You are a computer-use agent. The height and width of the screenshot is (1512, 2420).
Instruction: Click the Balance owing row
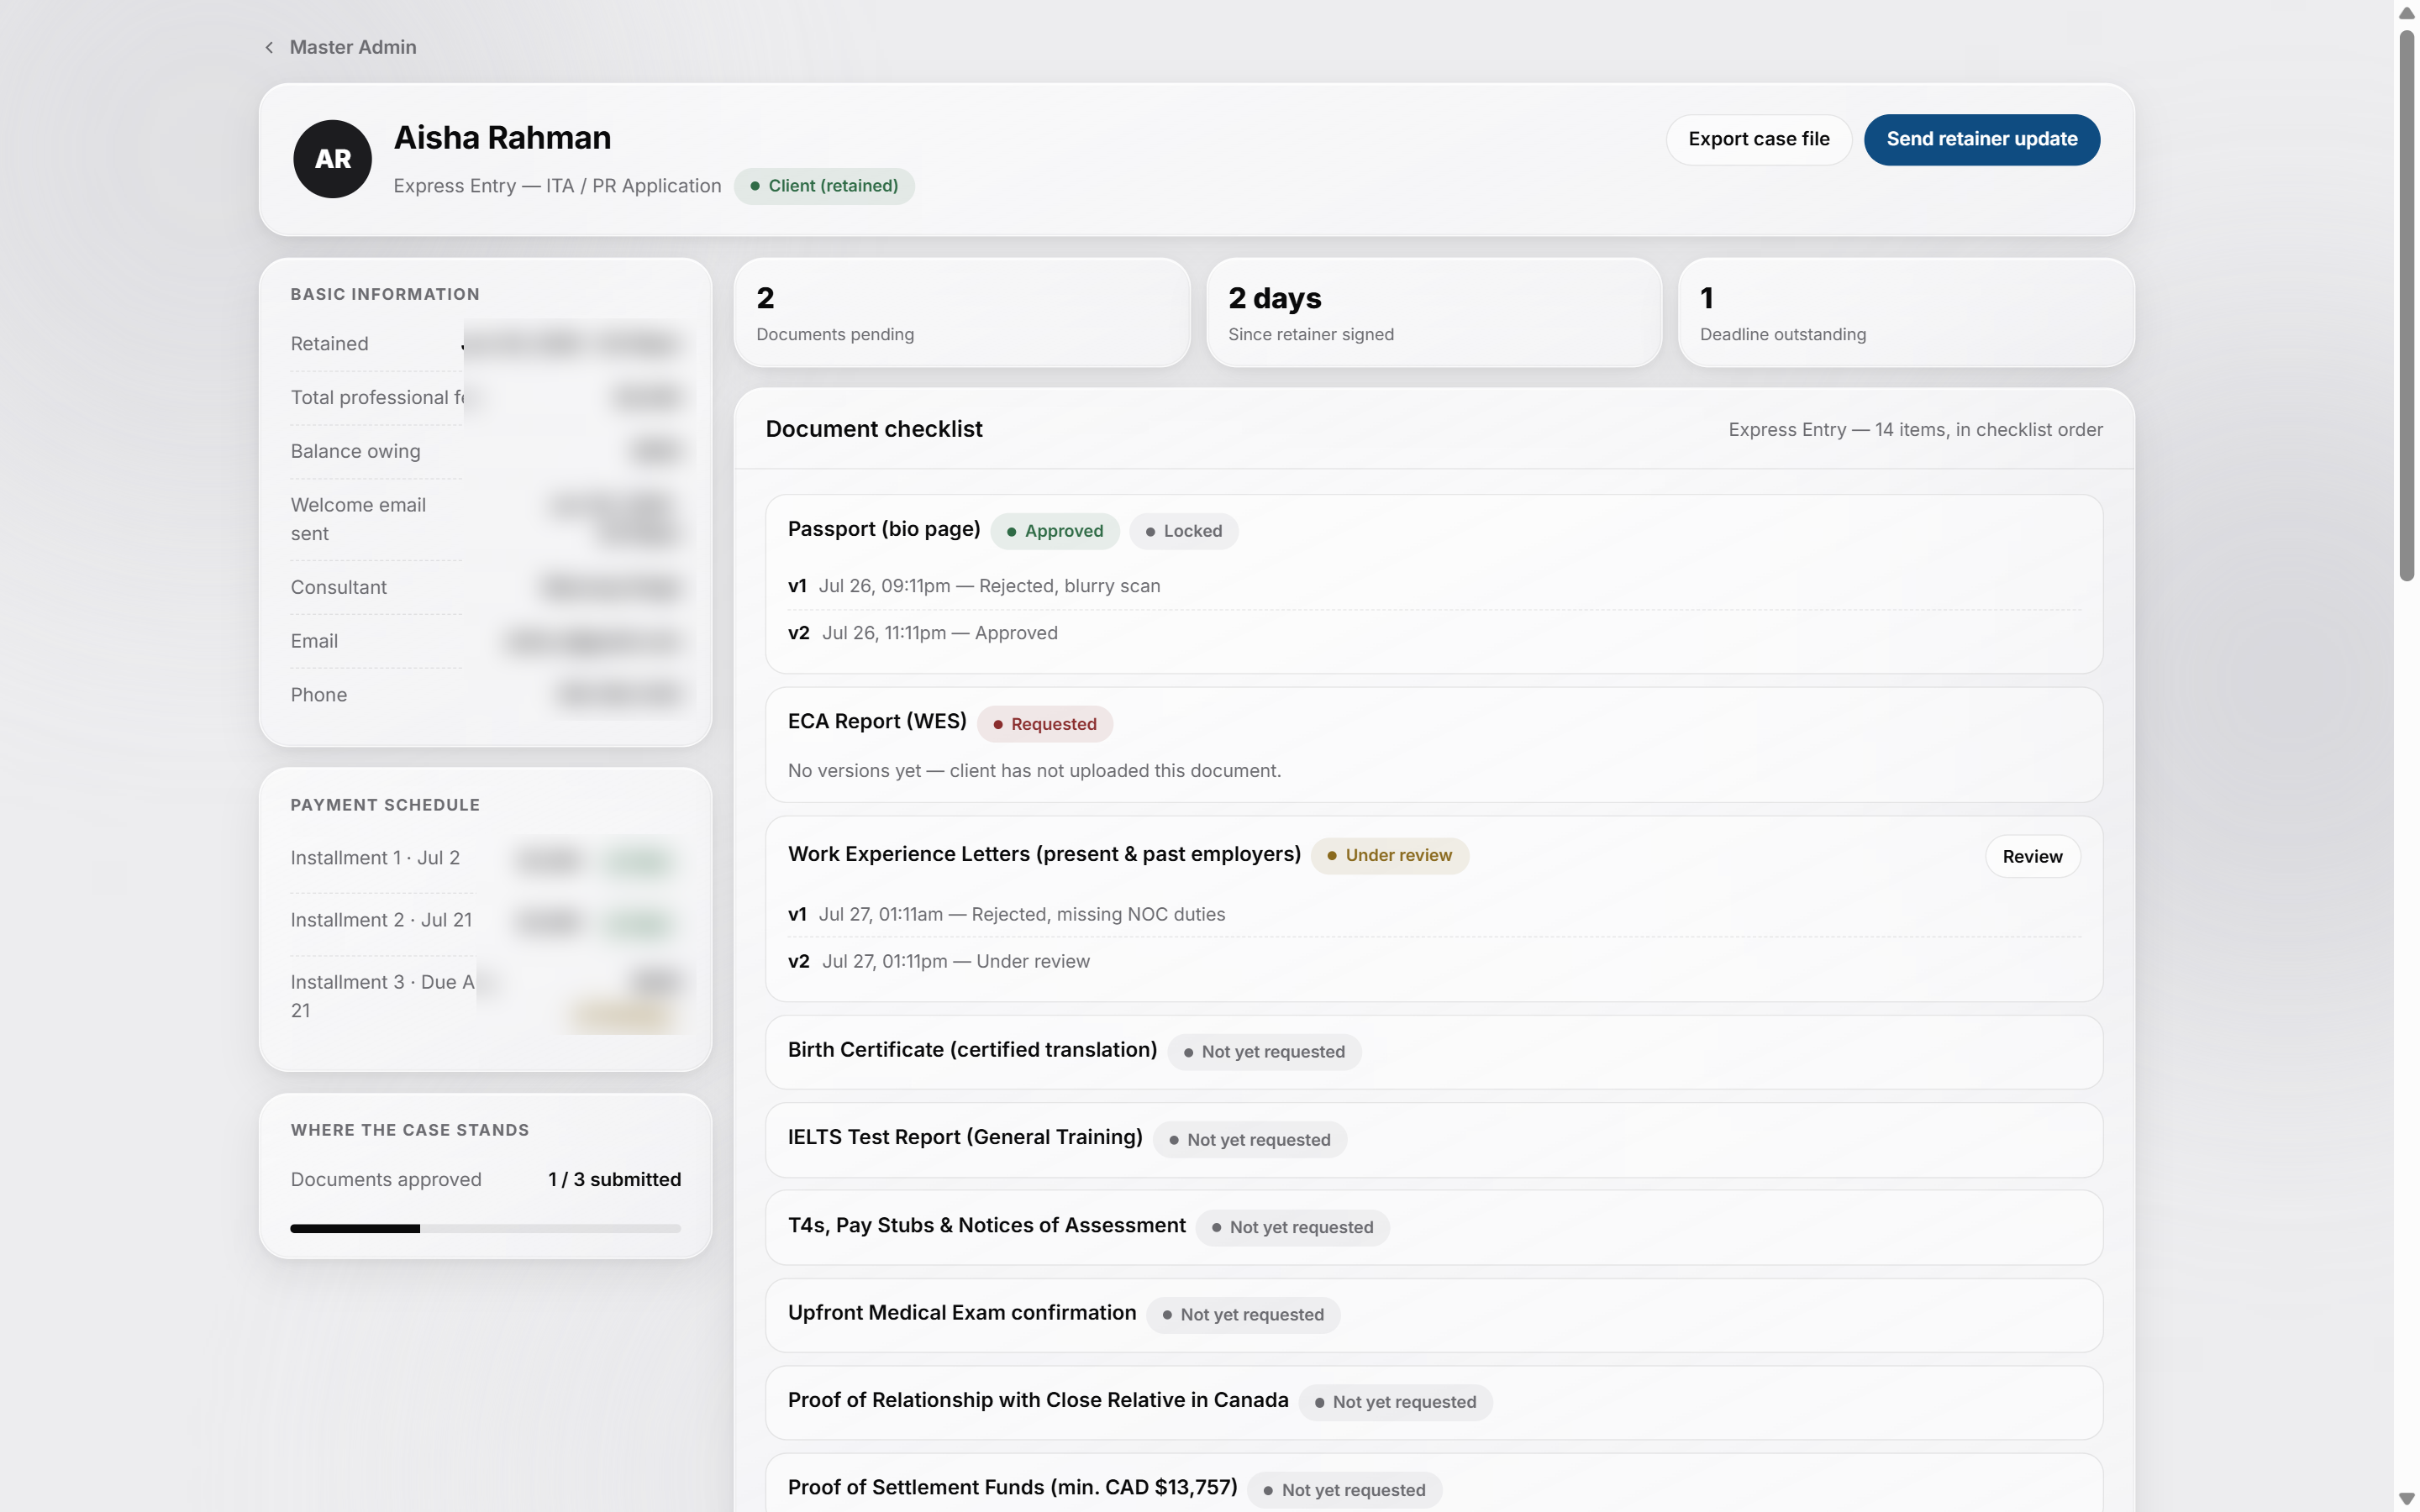(485, 451)
